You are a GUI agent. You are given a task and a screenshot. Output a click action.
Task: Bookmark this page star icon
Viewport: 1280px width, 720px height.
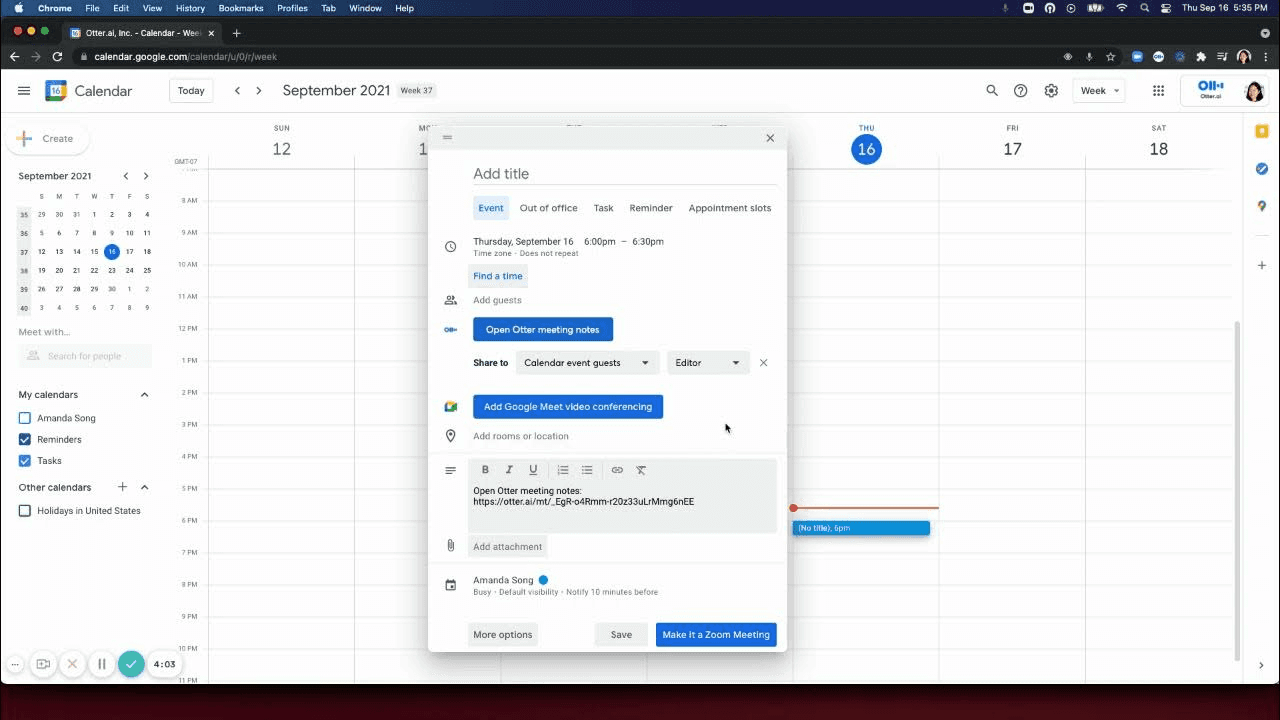click(1111, 57)
